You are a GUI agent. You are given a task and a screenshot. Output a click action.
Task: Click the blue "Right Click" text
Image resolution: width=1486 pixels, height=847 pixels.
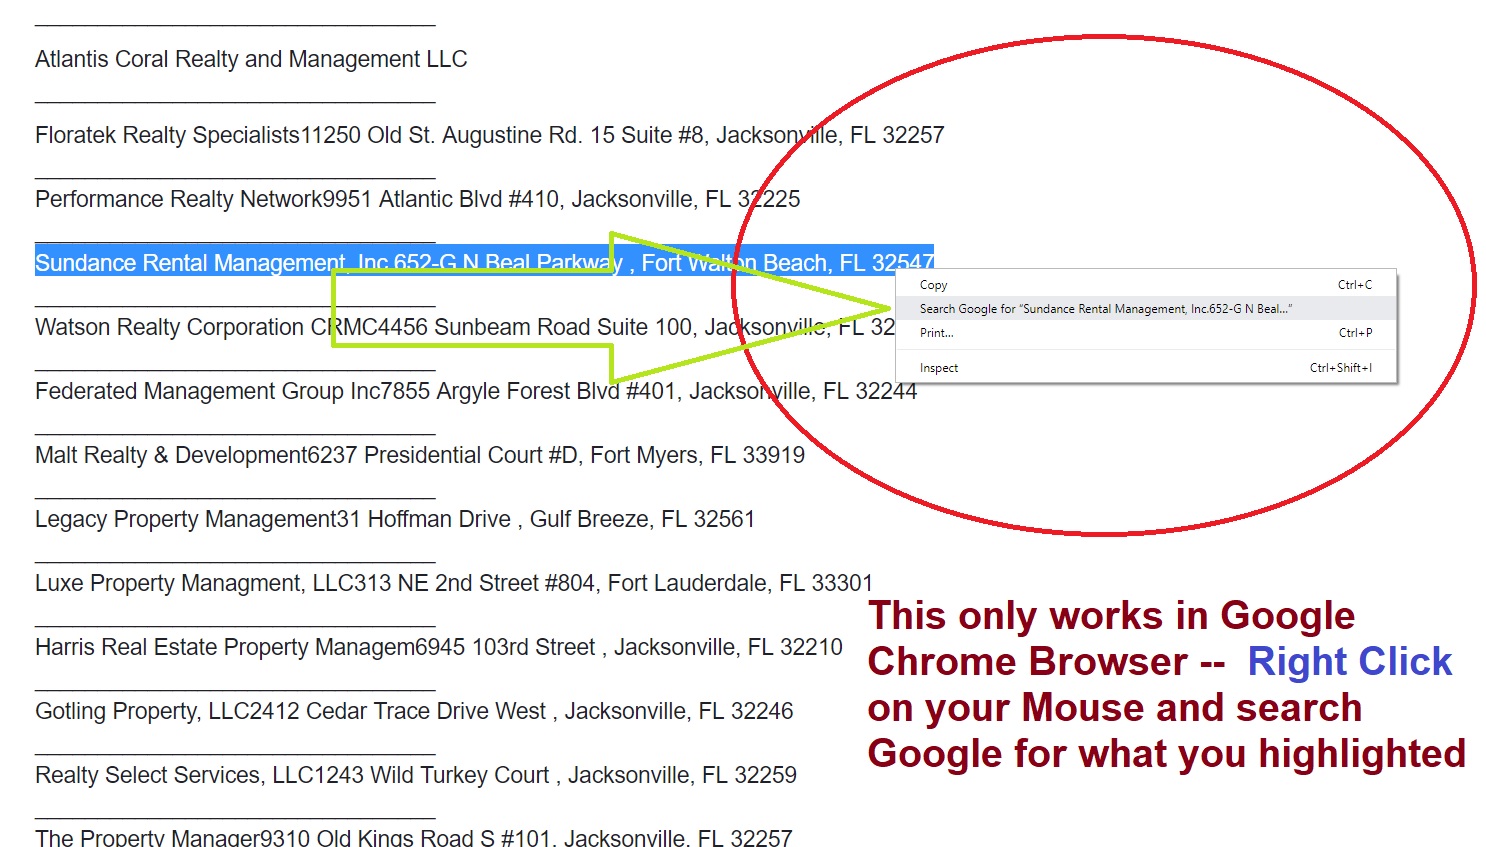tap(1350, 662)
